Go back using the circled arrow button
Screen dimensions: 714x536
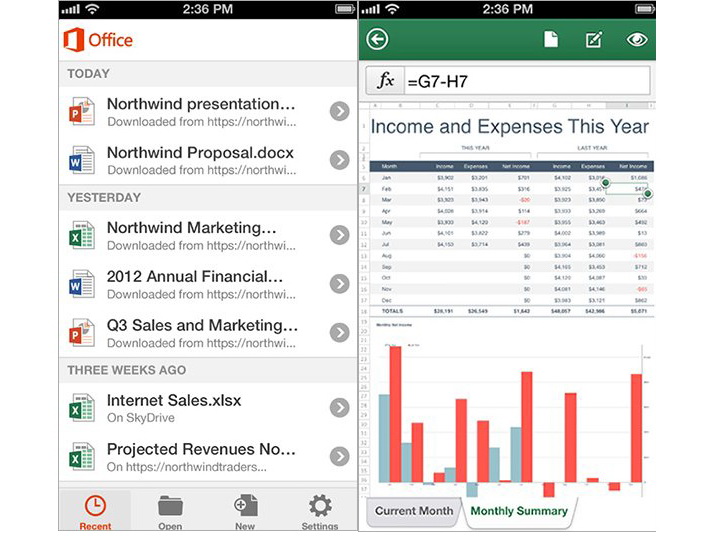pyautogui.click(x=377, y=39)
